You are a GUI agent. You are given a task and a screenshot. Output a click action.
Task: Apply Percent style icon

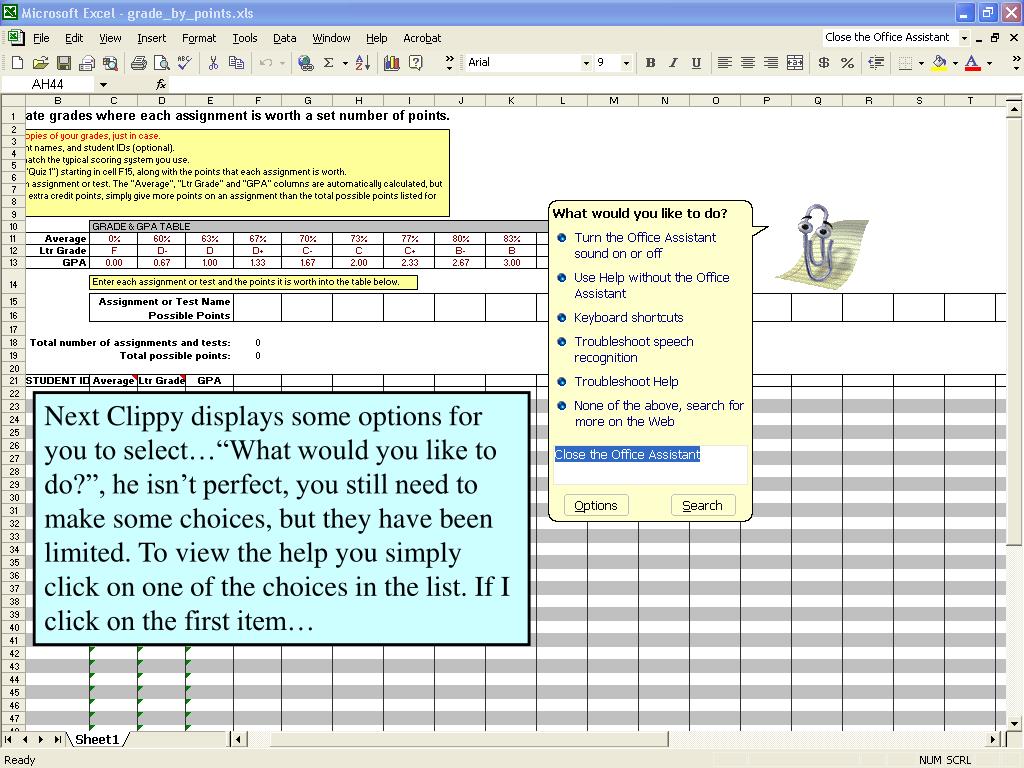[x=847, y=63]
